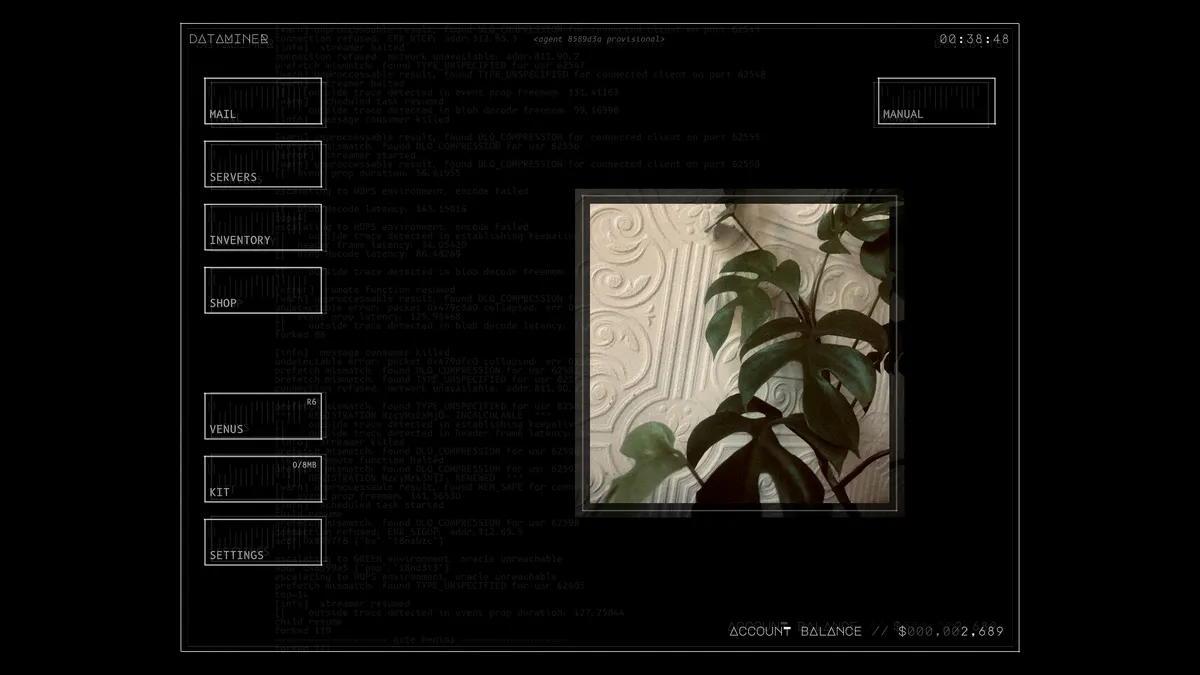This screenshot has height=675, width=1200.
Task: Click the R6 badge on VENUS
Action: pyautogui.click(x=311, y=402)
